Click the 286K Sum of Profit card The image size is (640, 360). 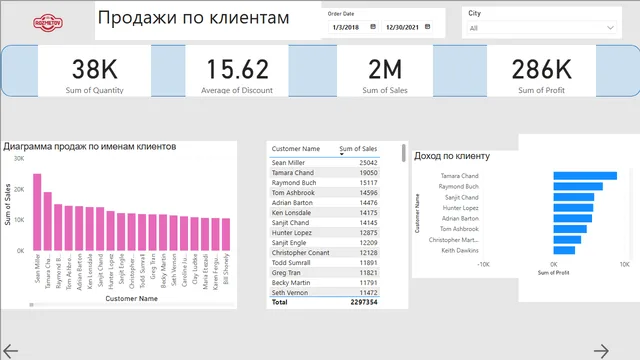click(542, 71)
